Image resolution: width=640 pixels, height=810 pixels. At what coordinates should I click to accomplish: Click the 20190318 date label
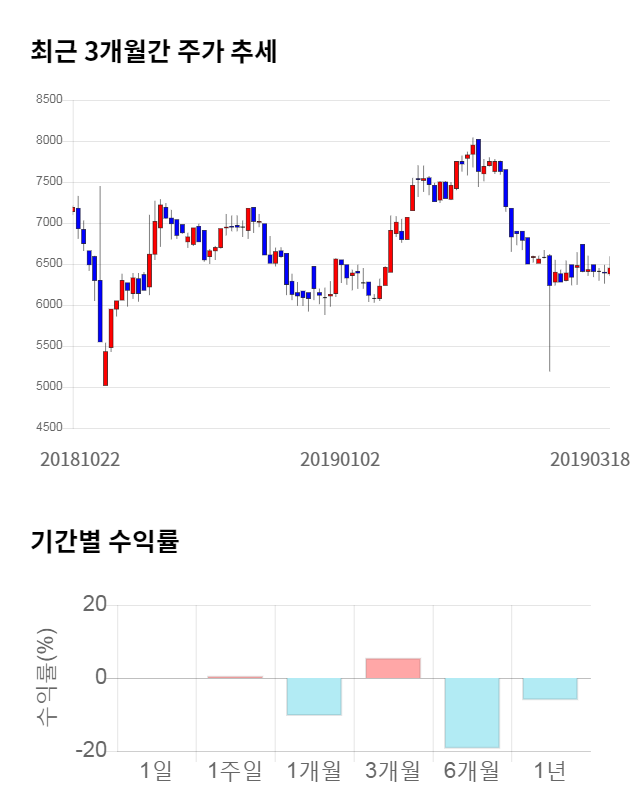590,459
